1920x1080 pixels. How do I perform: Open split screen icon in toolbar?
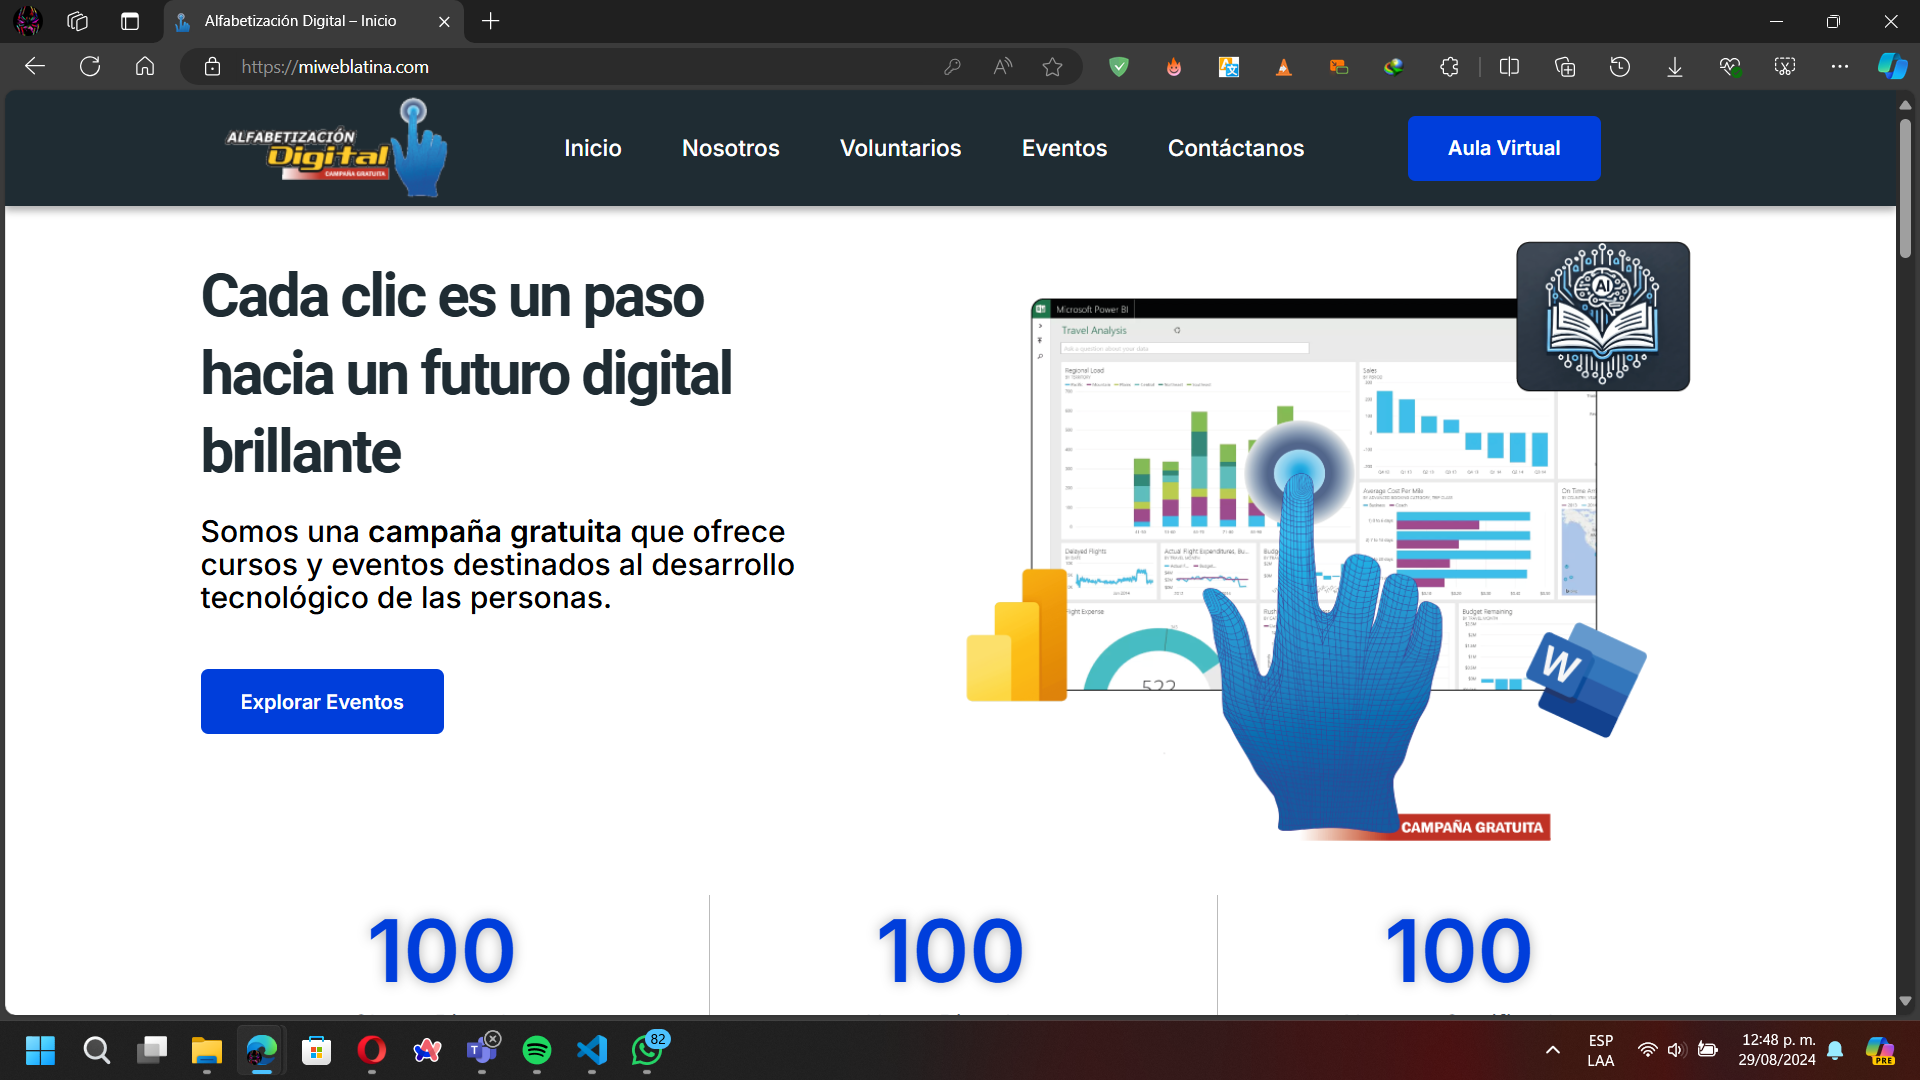tap(1510, 67)
